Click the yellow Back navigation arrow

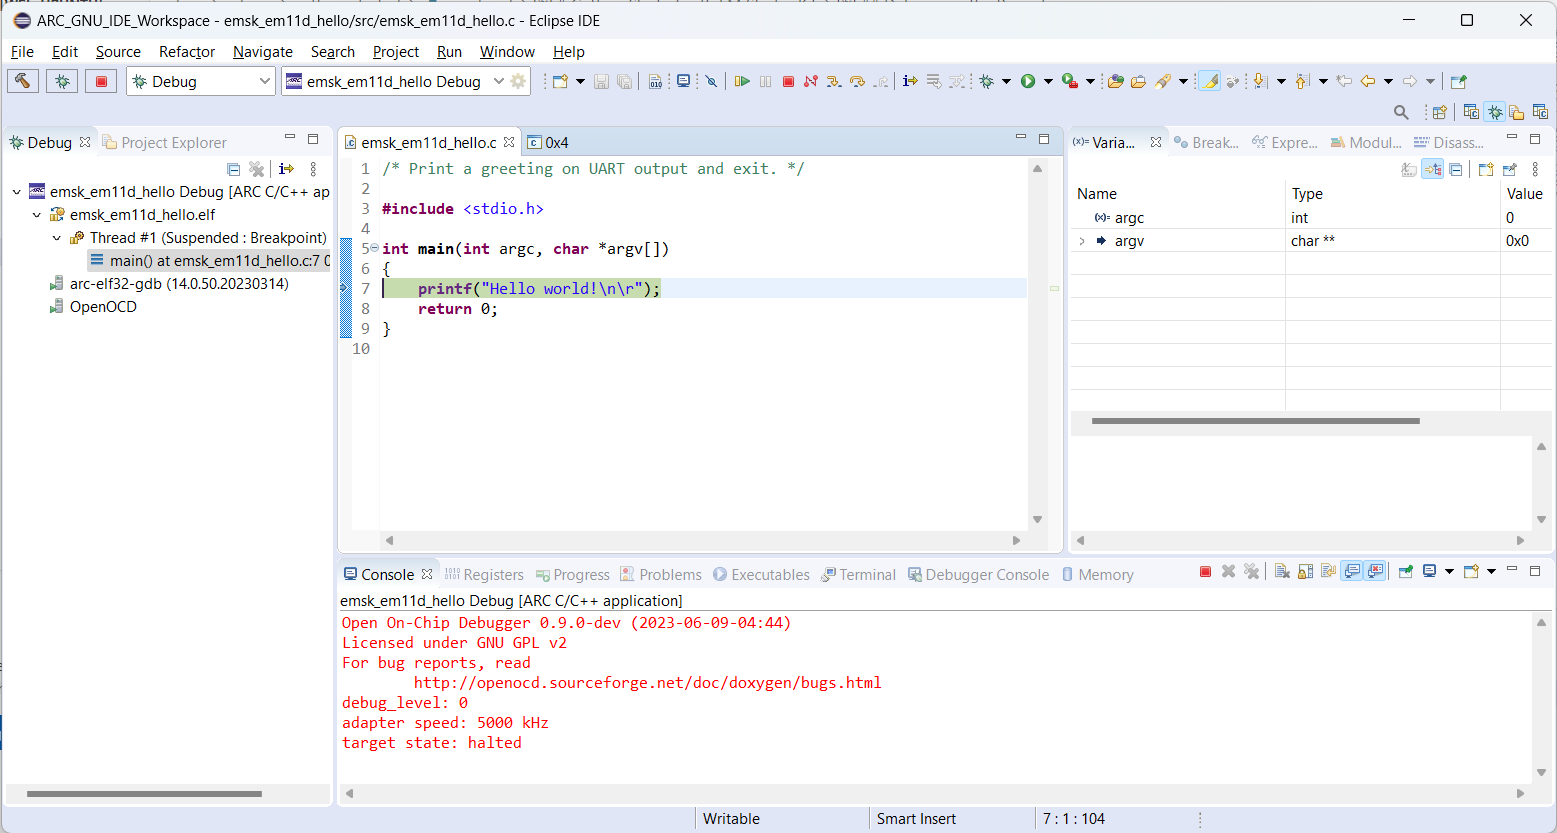point(1367,81)
